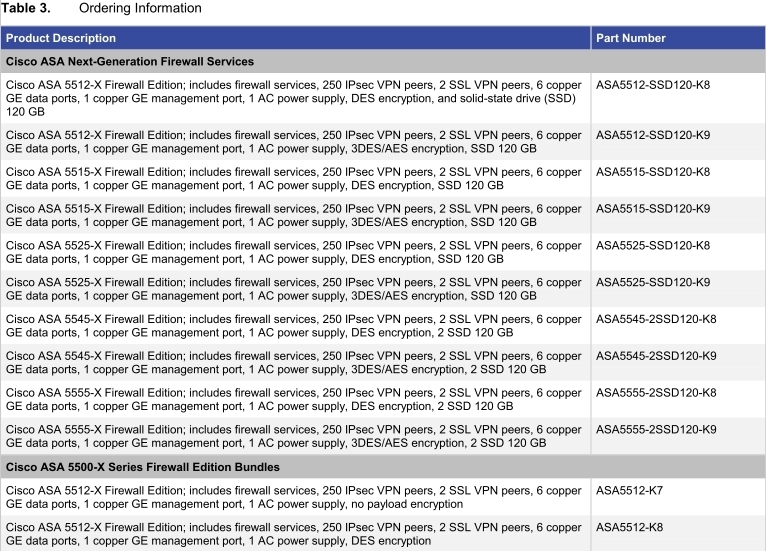
Task: Select the ASA5515-SSD120-K9 part number cell
Action: pyautogui.click(x=652, y=208)
